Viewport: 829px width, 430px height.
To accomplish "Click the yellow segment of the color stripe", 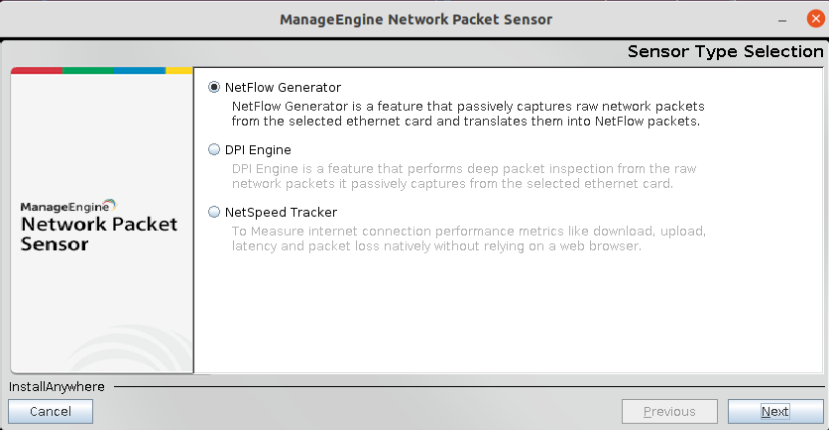I will point(178,71).
